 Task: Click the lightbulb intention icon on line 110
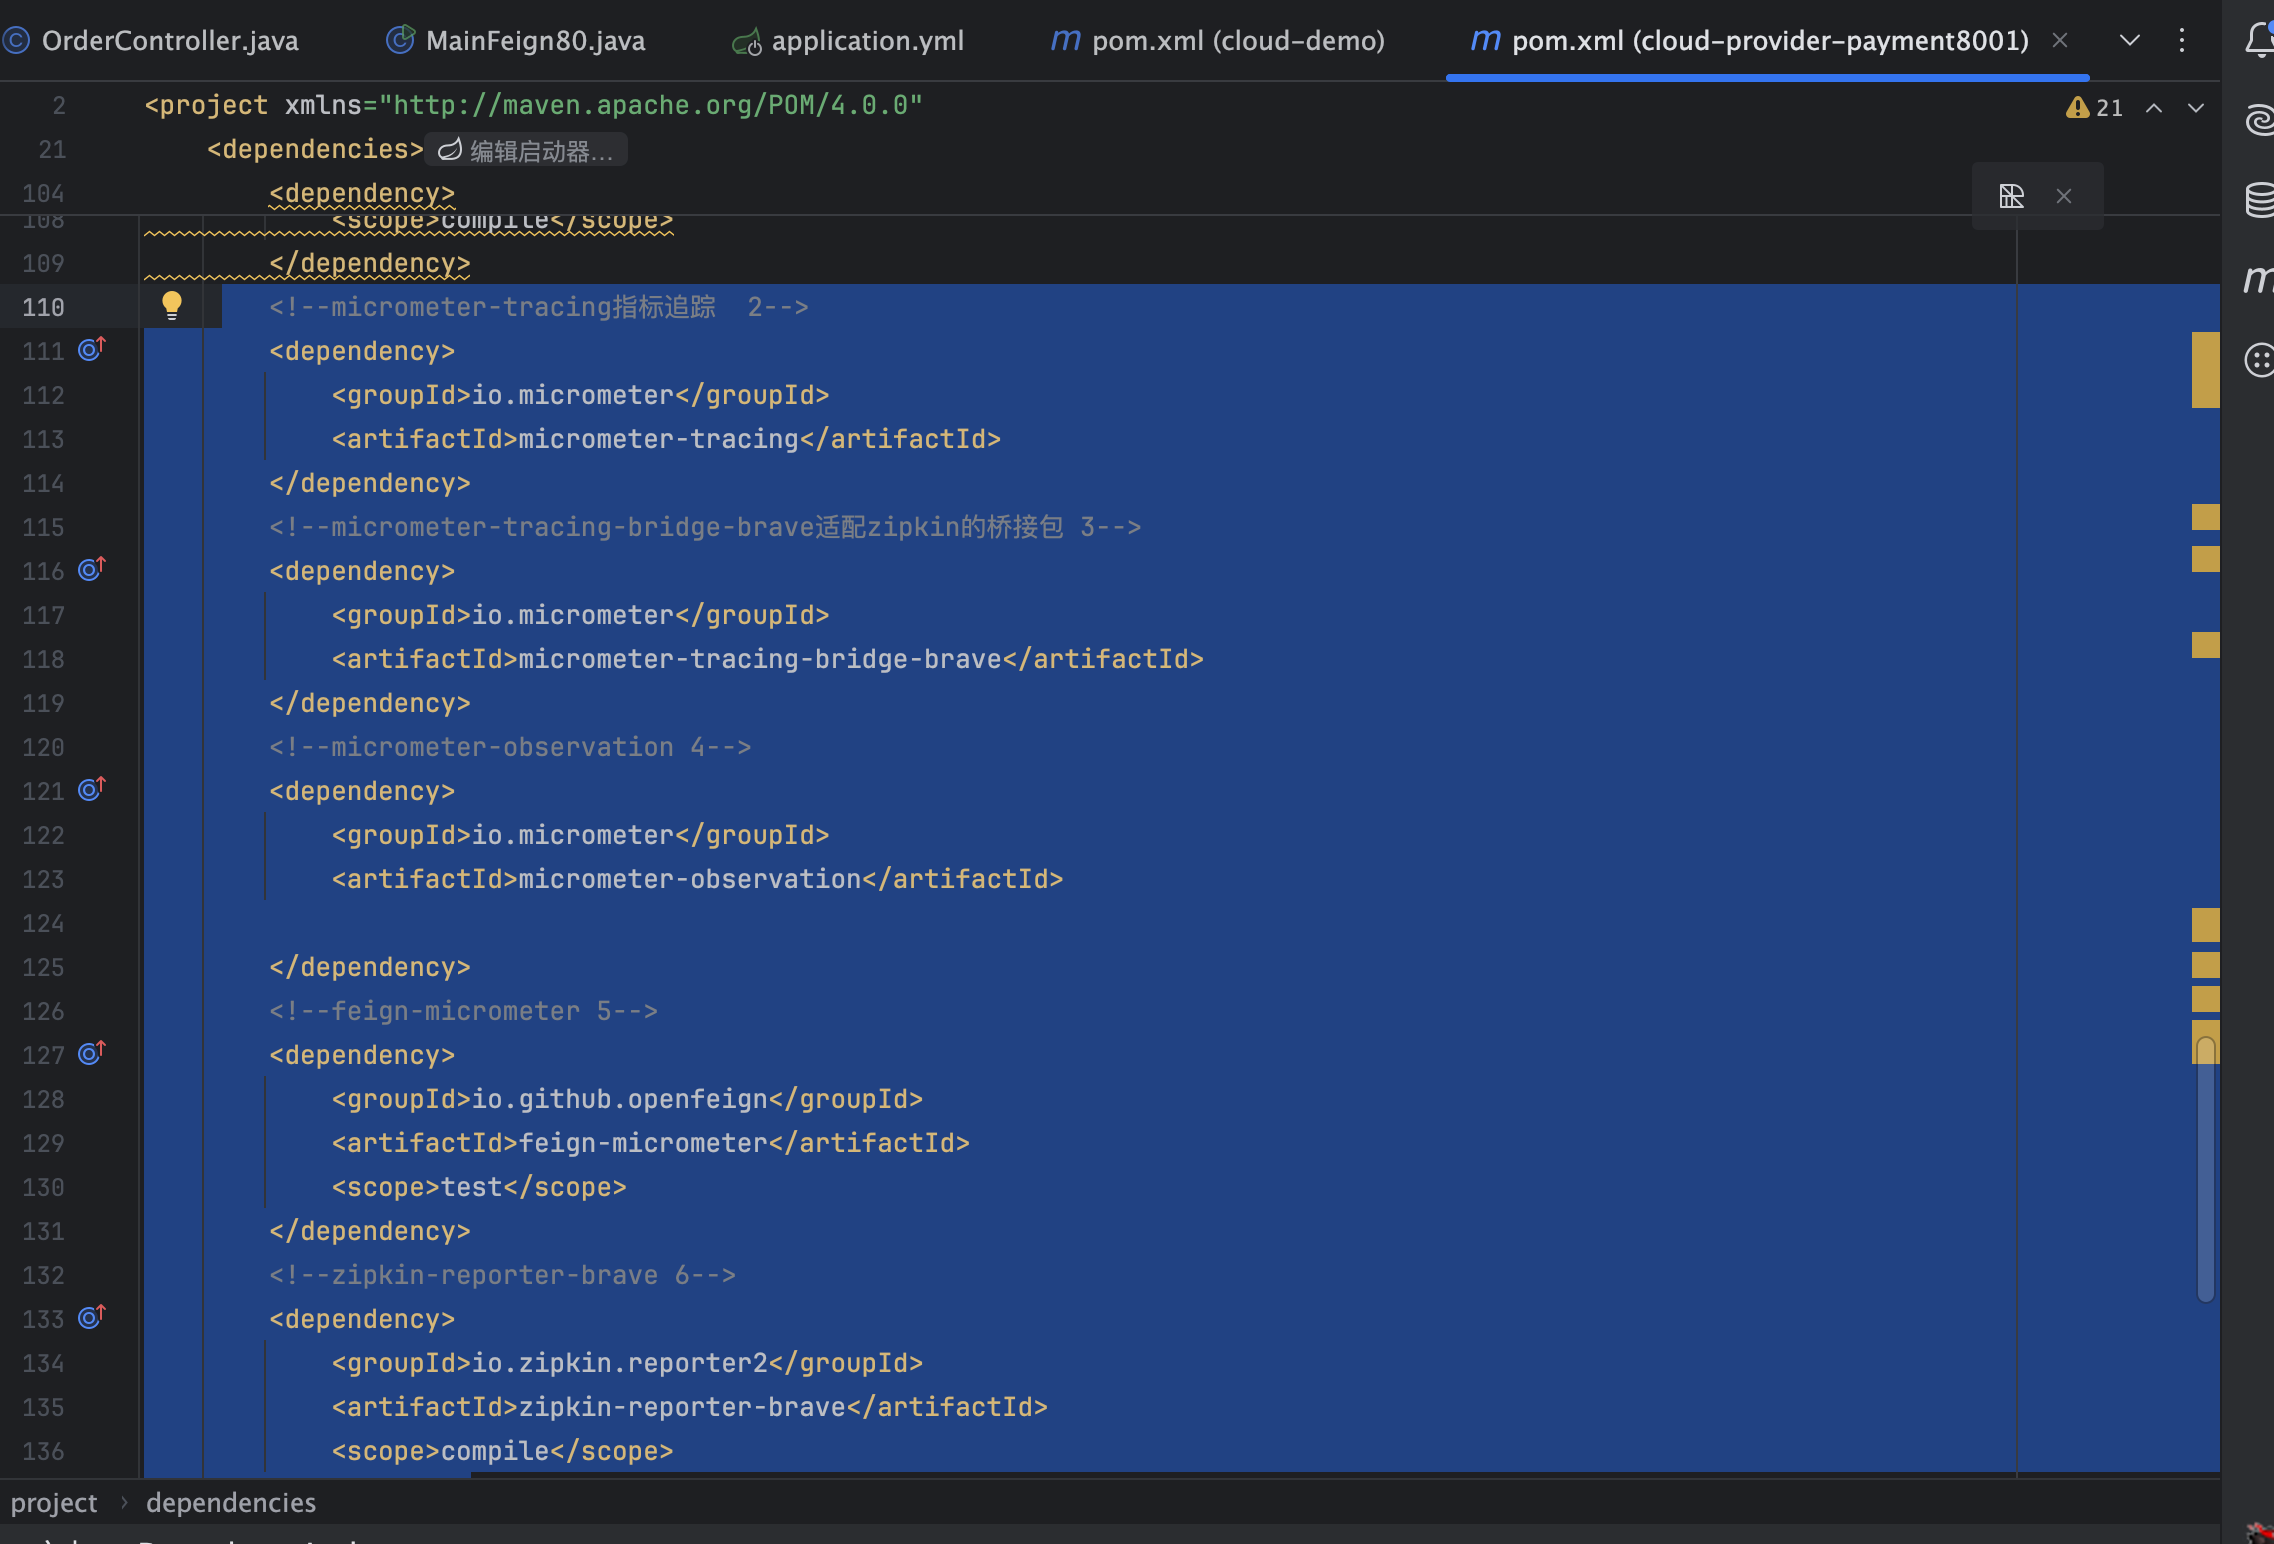[x=172, y=305]
